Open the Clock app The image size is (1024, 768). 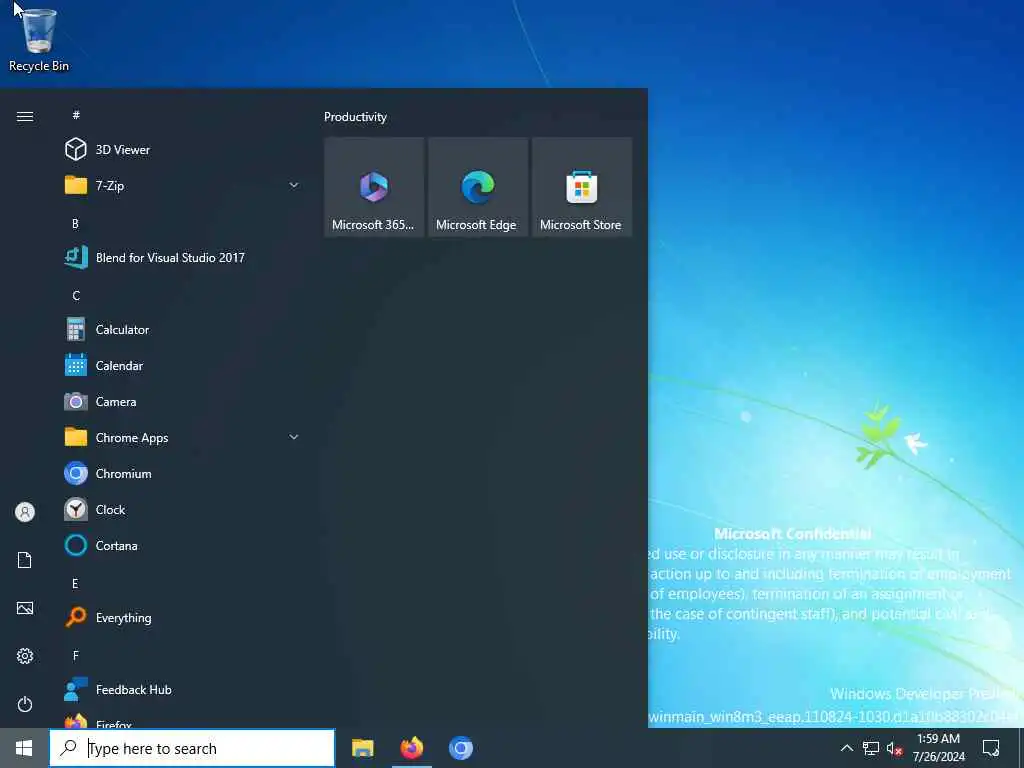pos(183,509)
